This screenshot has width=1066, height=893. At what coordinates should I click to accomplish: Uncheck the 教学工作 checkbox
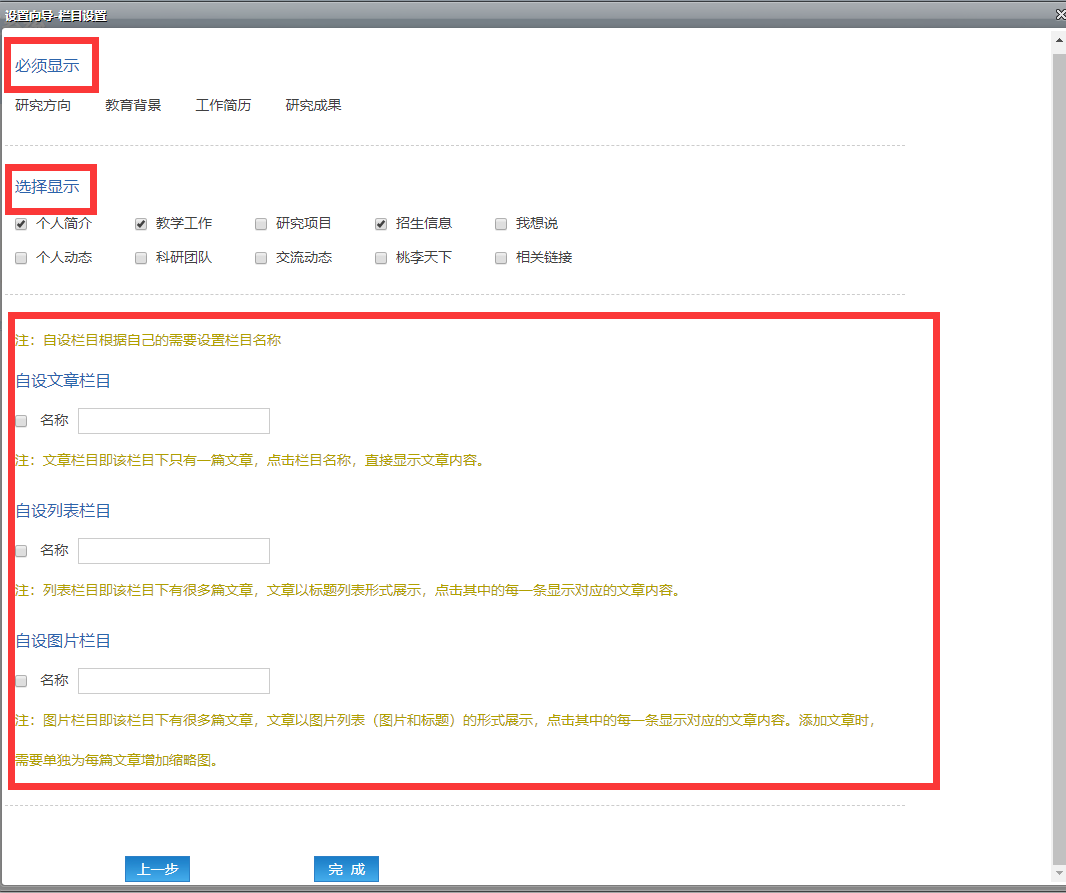click(x=141, y=224)
